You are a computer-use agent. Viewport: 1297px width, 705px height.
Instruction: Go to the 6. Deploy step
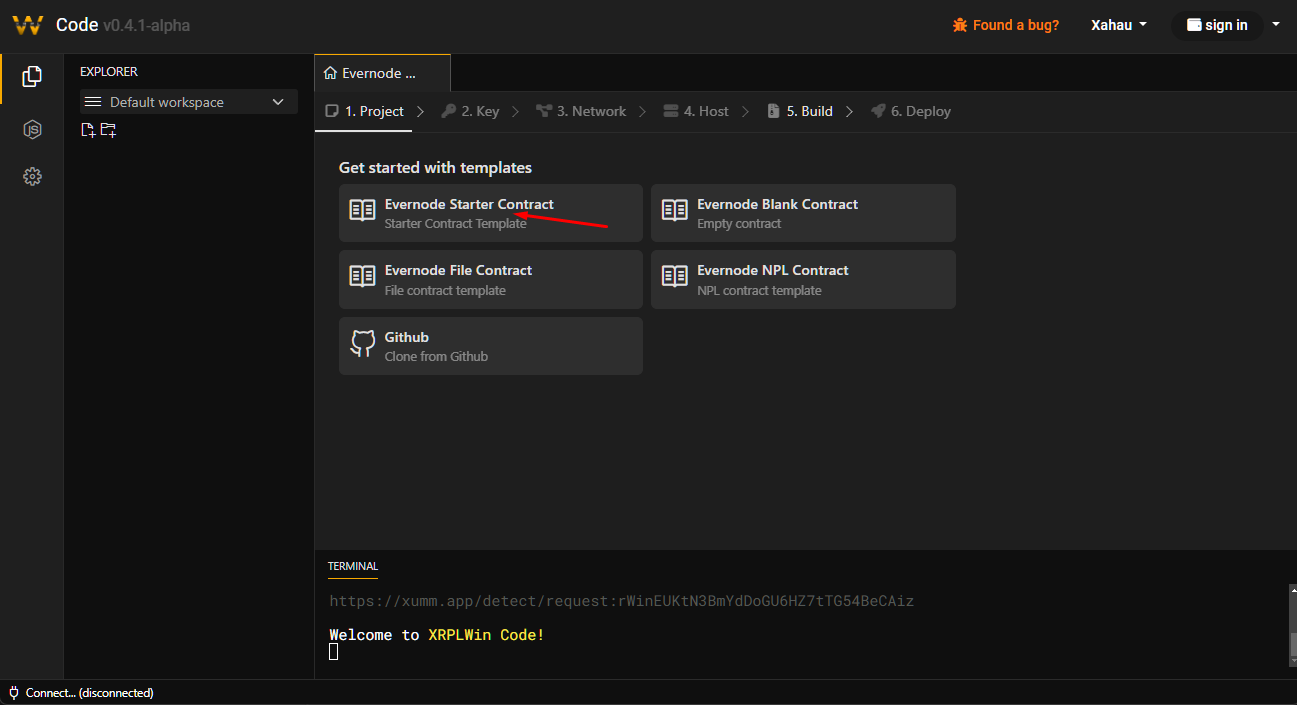[x=911, y=111]
